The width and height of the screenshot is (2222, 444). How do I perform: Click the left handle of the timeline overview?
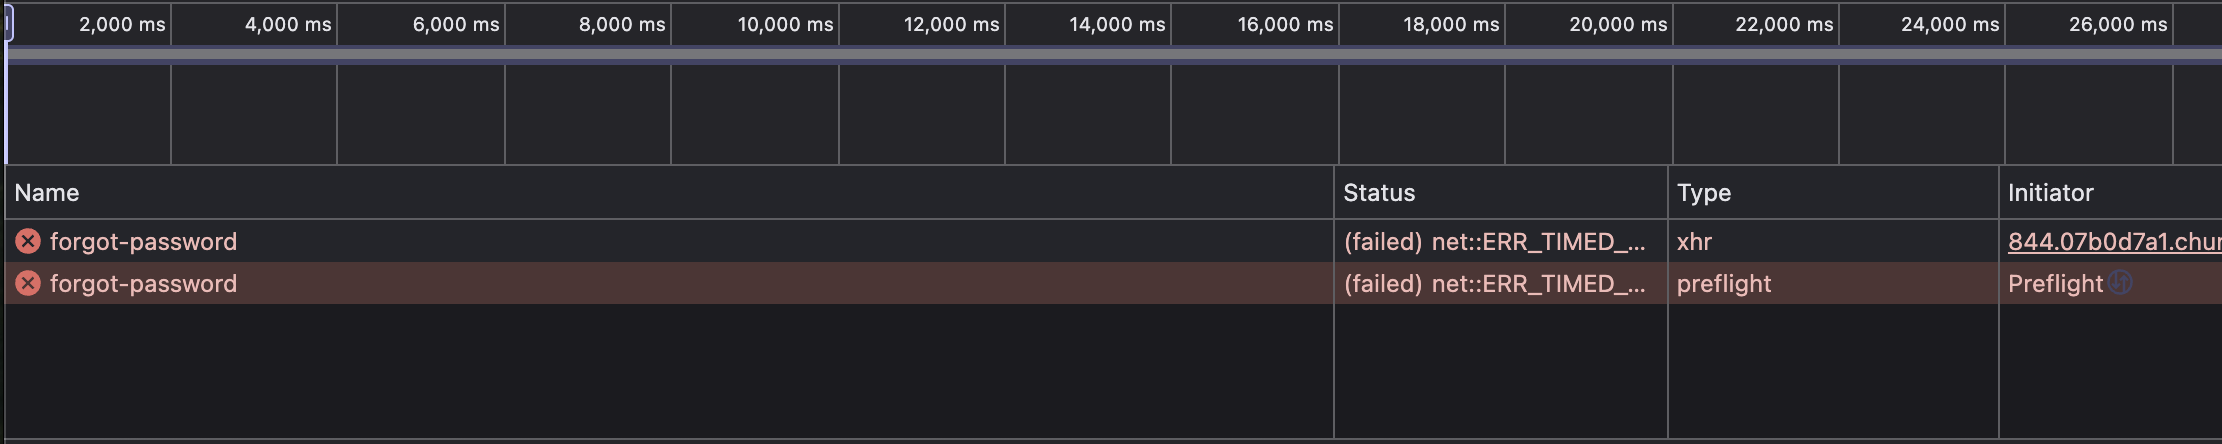(8, 24)
